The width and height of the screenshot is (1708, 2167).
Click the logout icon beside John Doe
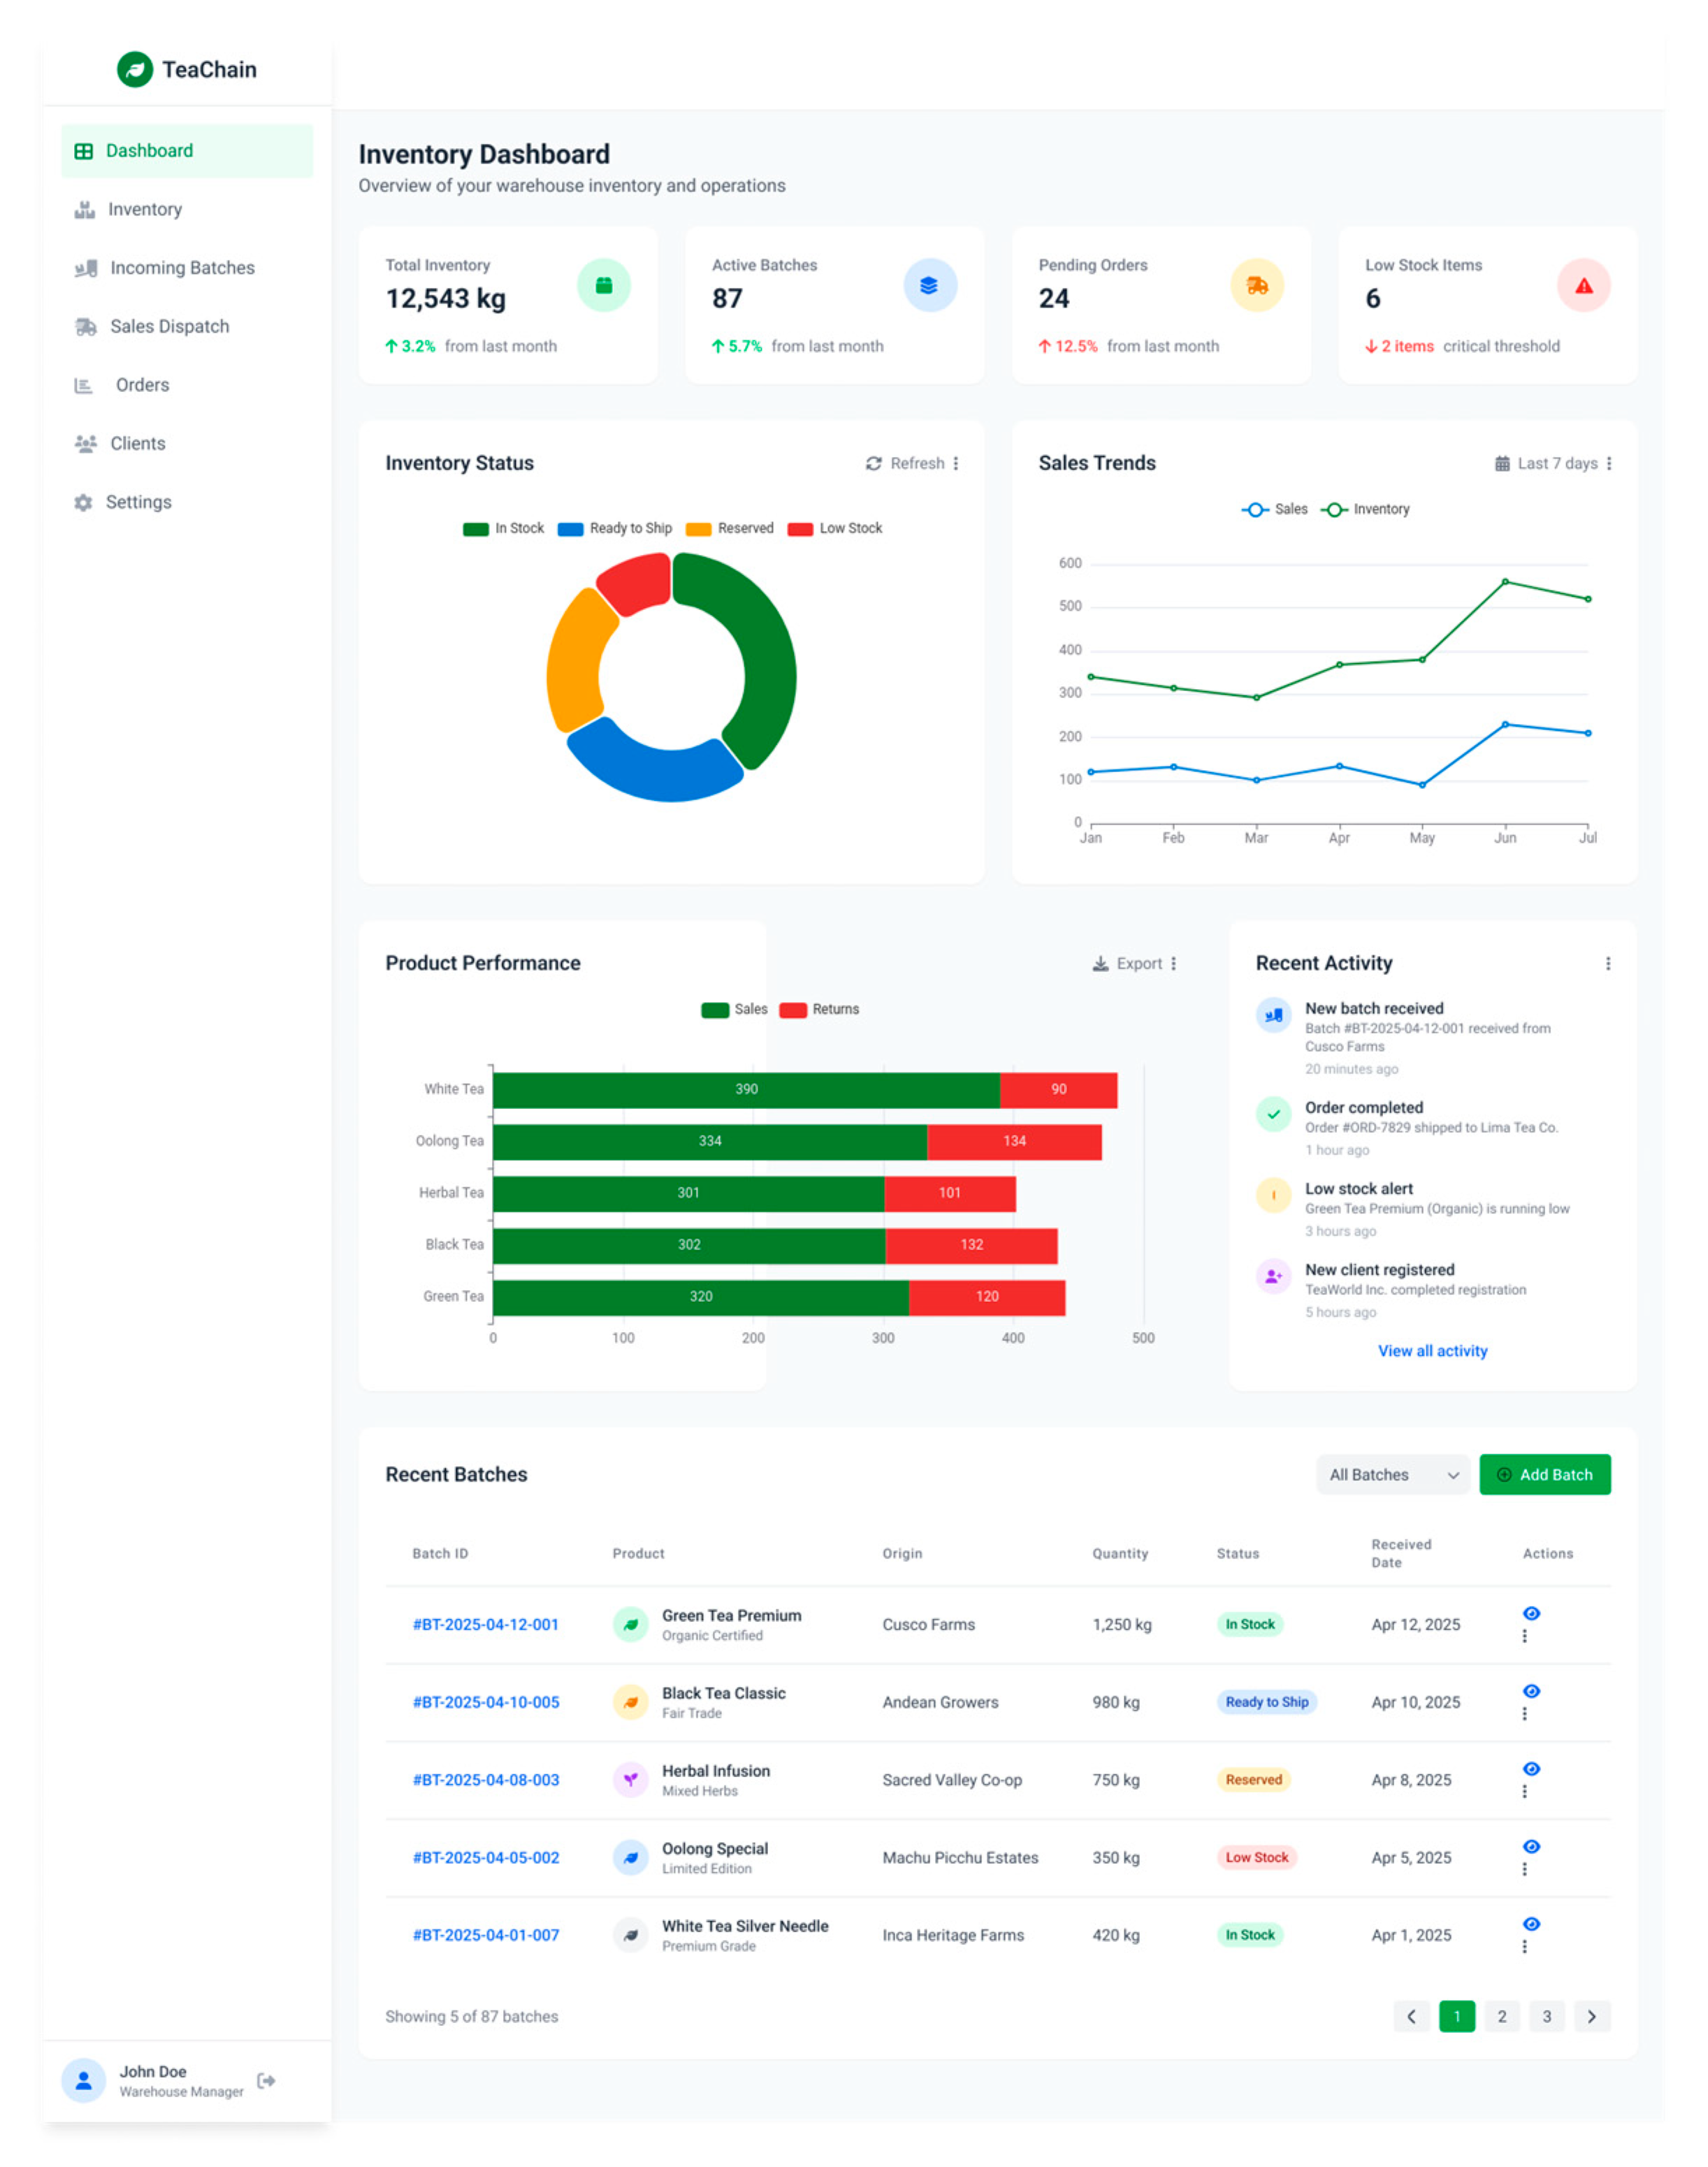click(x=266, y=2080)
